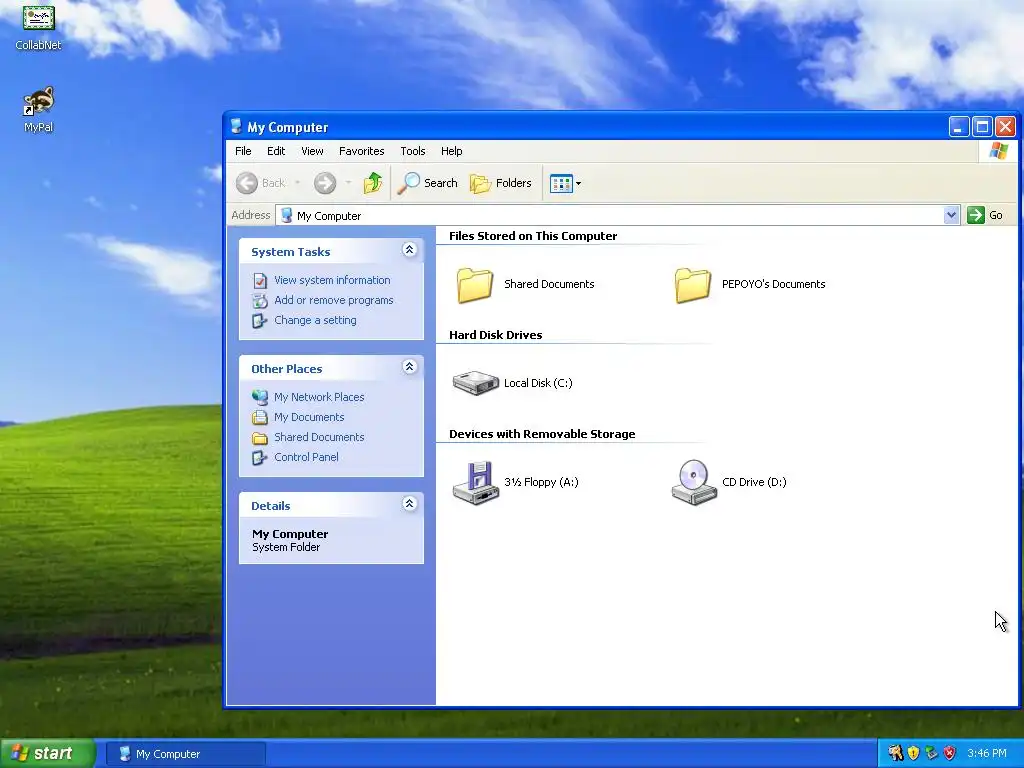Click the Start button

pyautogui.click(x=47, y=754)
